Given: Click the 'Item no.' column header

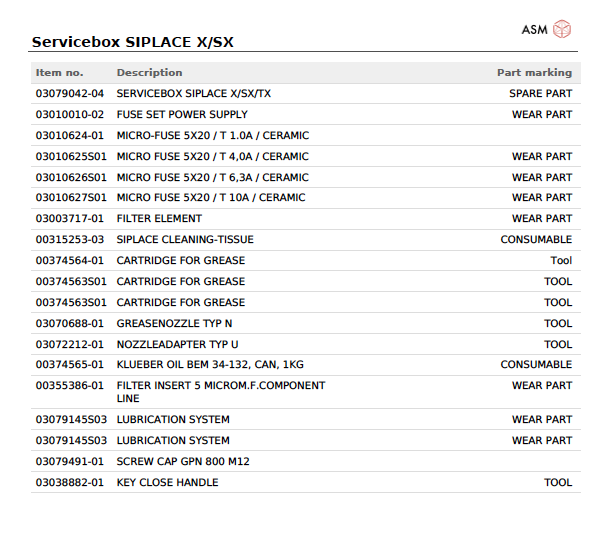Looking at the screenshot, I should click(59, 73).
